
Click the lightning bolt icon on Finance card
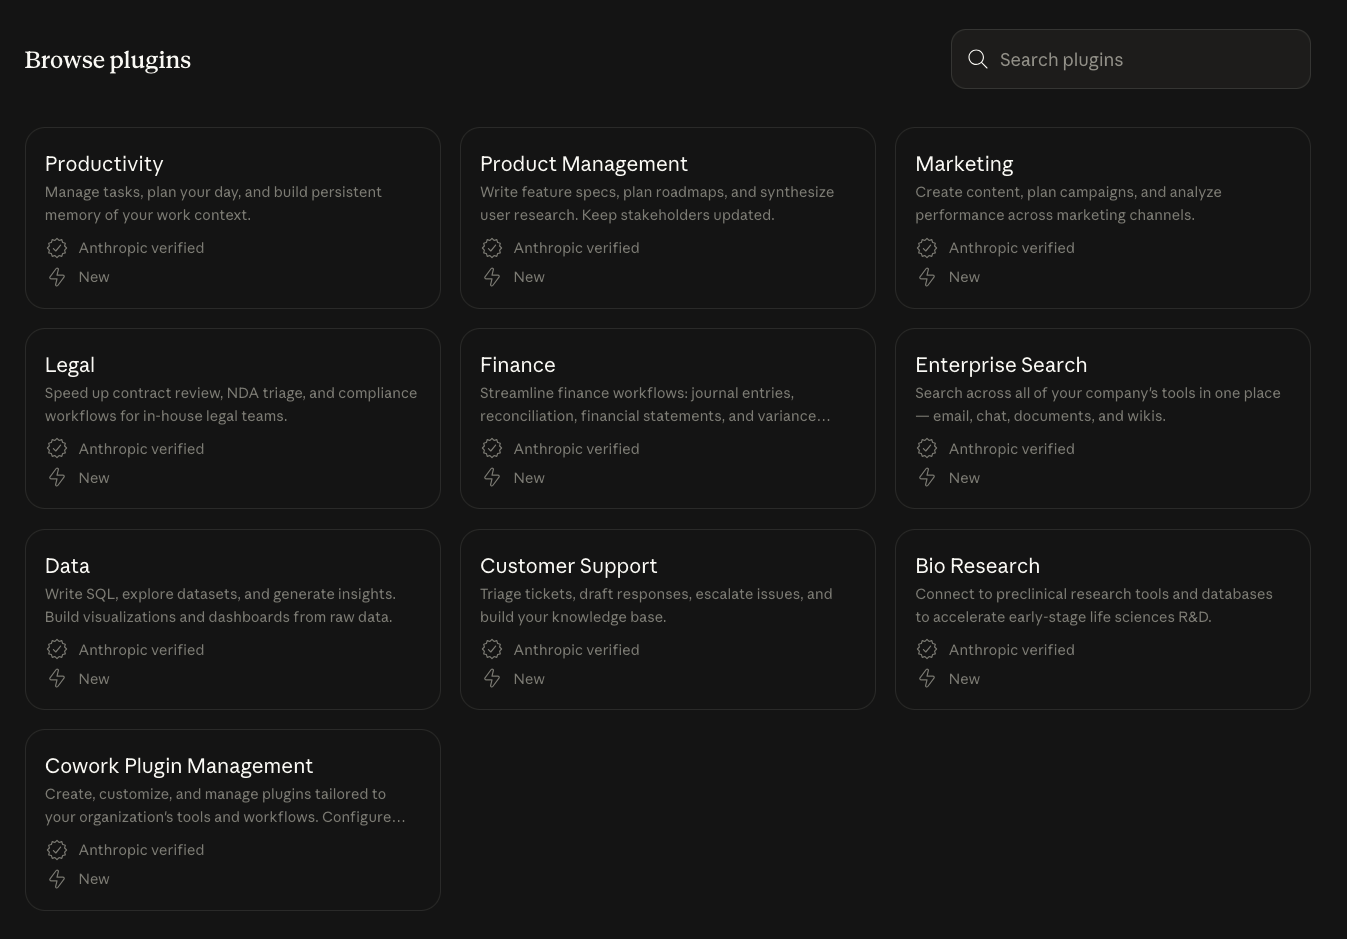point(492,478)
